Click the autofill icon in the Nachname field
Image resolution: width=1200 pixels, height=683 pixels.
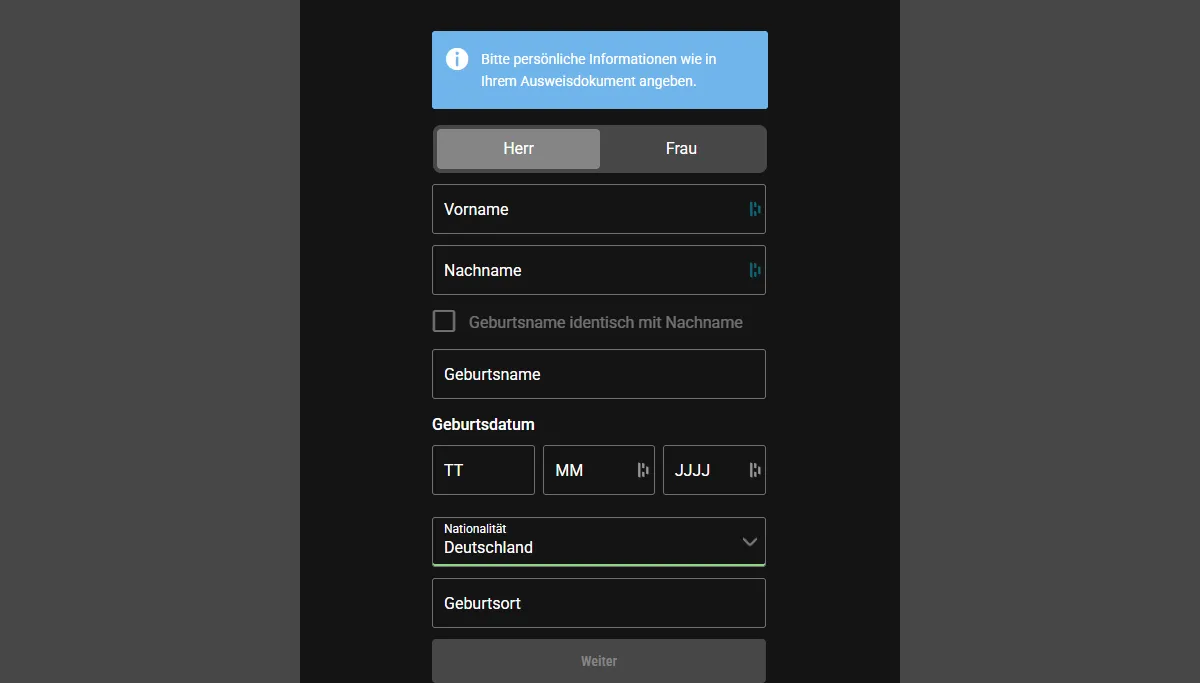click(x=755, y=270)
